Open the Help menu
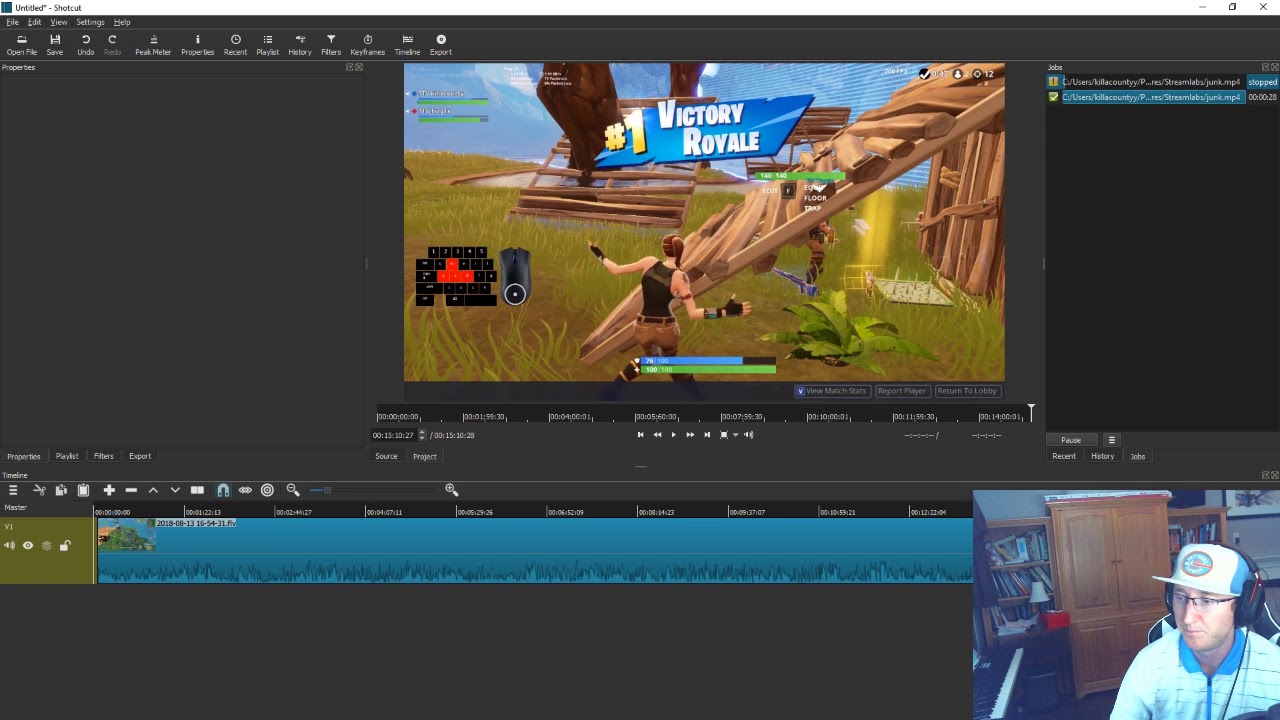This screenshot has width=1280, height=720. pos(122,22)
